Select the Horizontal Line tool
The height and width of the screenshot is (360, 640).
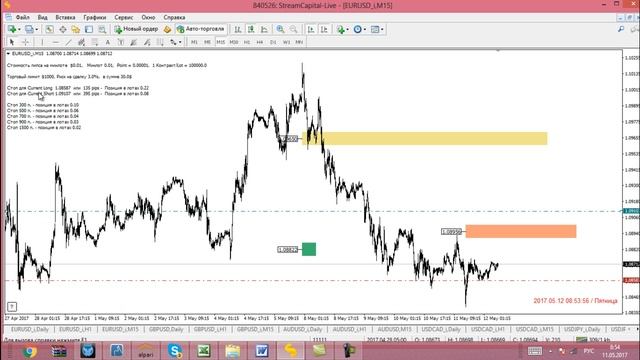click(56, 42)
